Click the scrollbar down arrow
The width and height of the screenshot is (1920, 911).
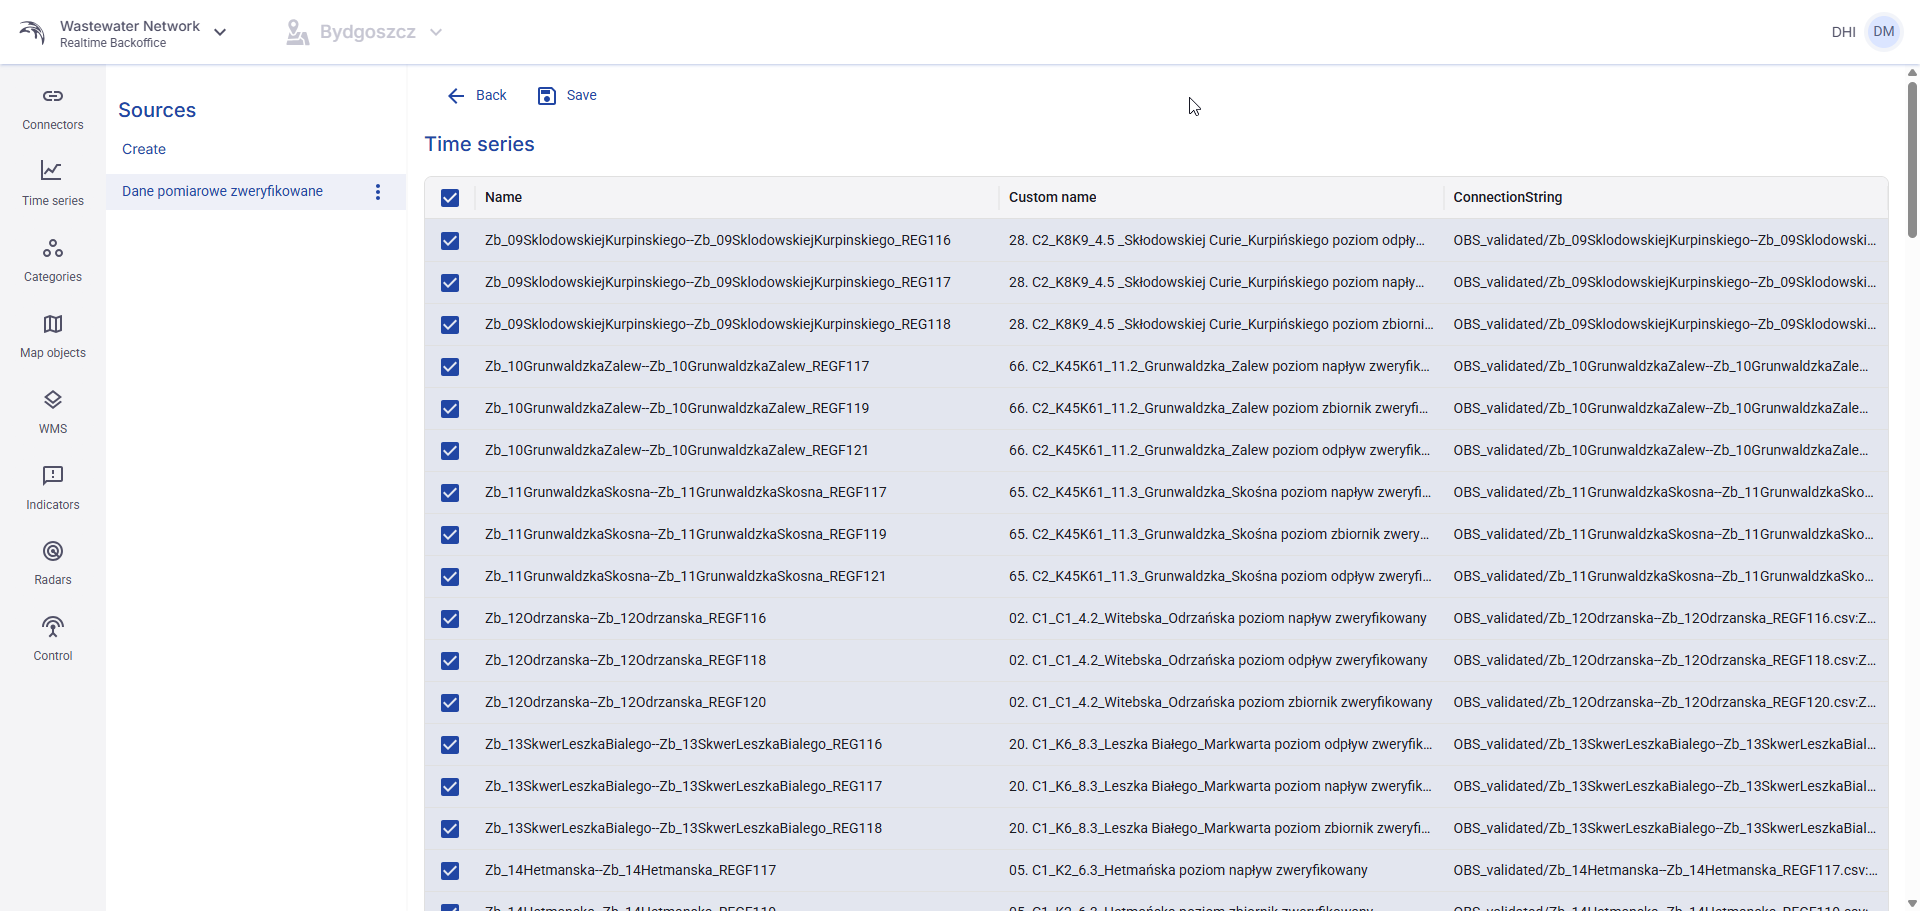pyautogui.click(x=1912, y=903)
